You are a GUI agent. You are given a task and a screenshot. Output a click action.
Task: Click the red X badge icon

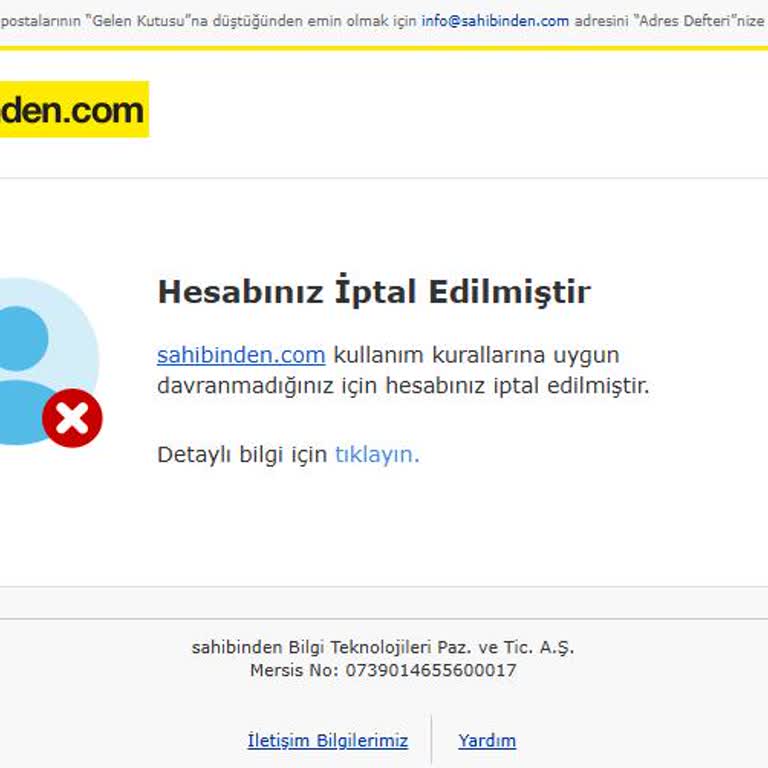72,418
